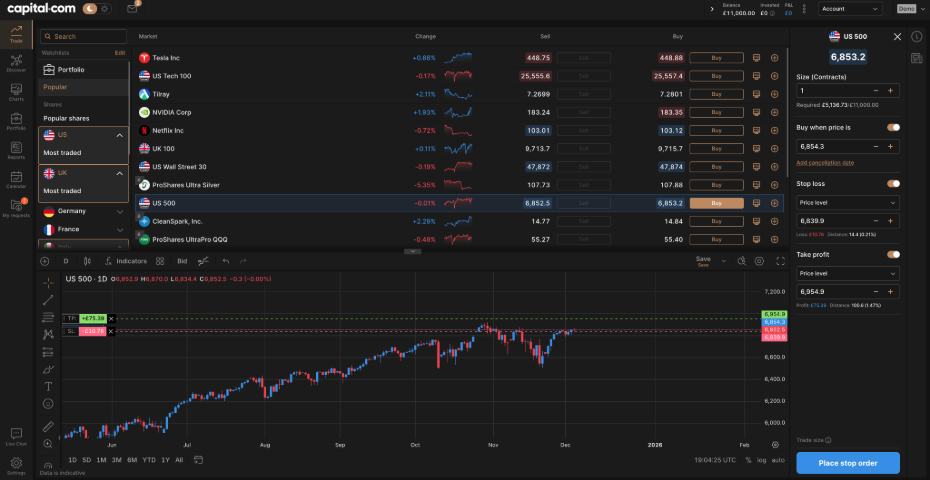Image resolution: width=930 pixels, height=480 pixels.
Task: Open chart settings gear icon
Action: click(x=759, y=261)
